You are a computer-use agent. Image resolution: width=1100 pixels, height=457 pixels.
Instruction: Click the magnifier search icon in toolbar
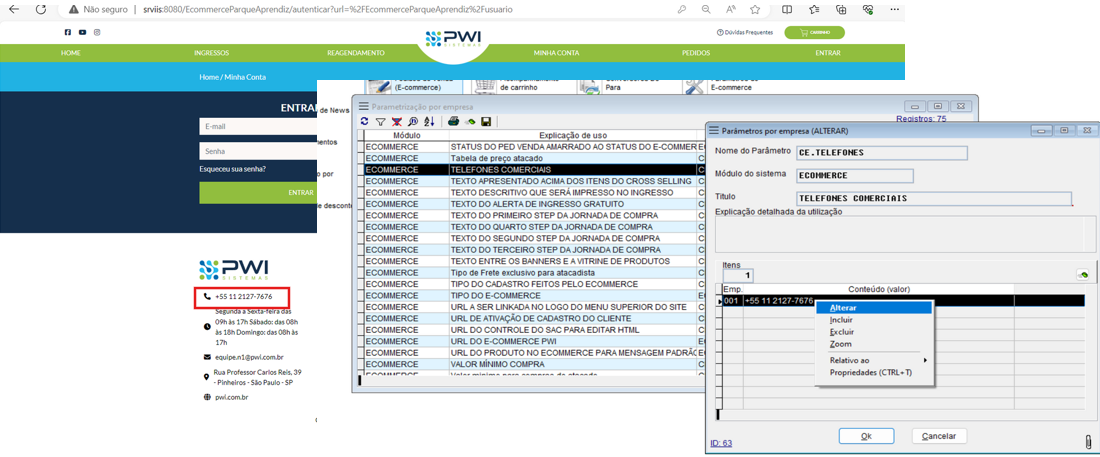tap(413, 122)
